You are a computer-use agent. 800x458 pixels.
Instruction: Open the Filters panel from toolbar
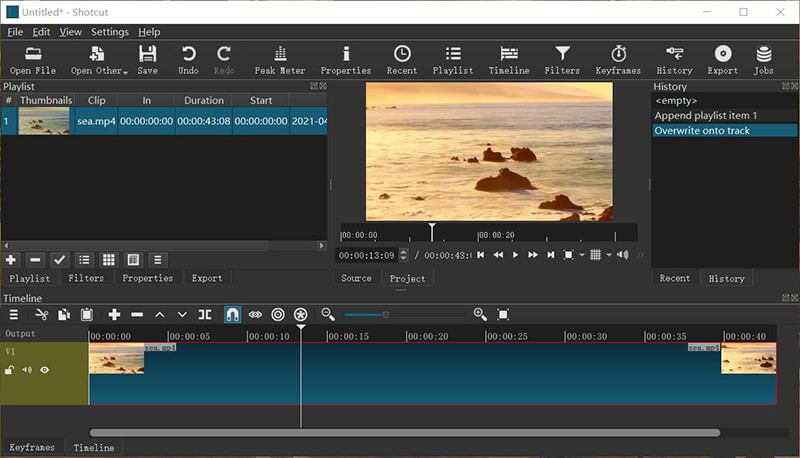(562, 60)
